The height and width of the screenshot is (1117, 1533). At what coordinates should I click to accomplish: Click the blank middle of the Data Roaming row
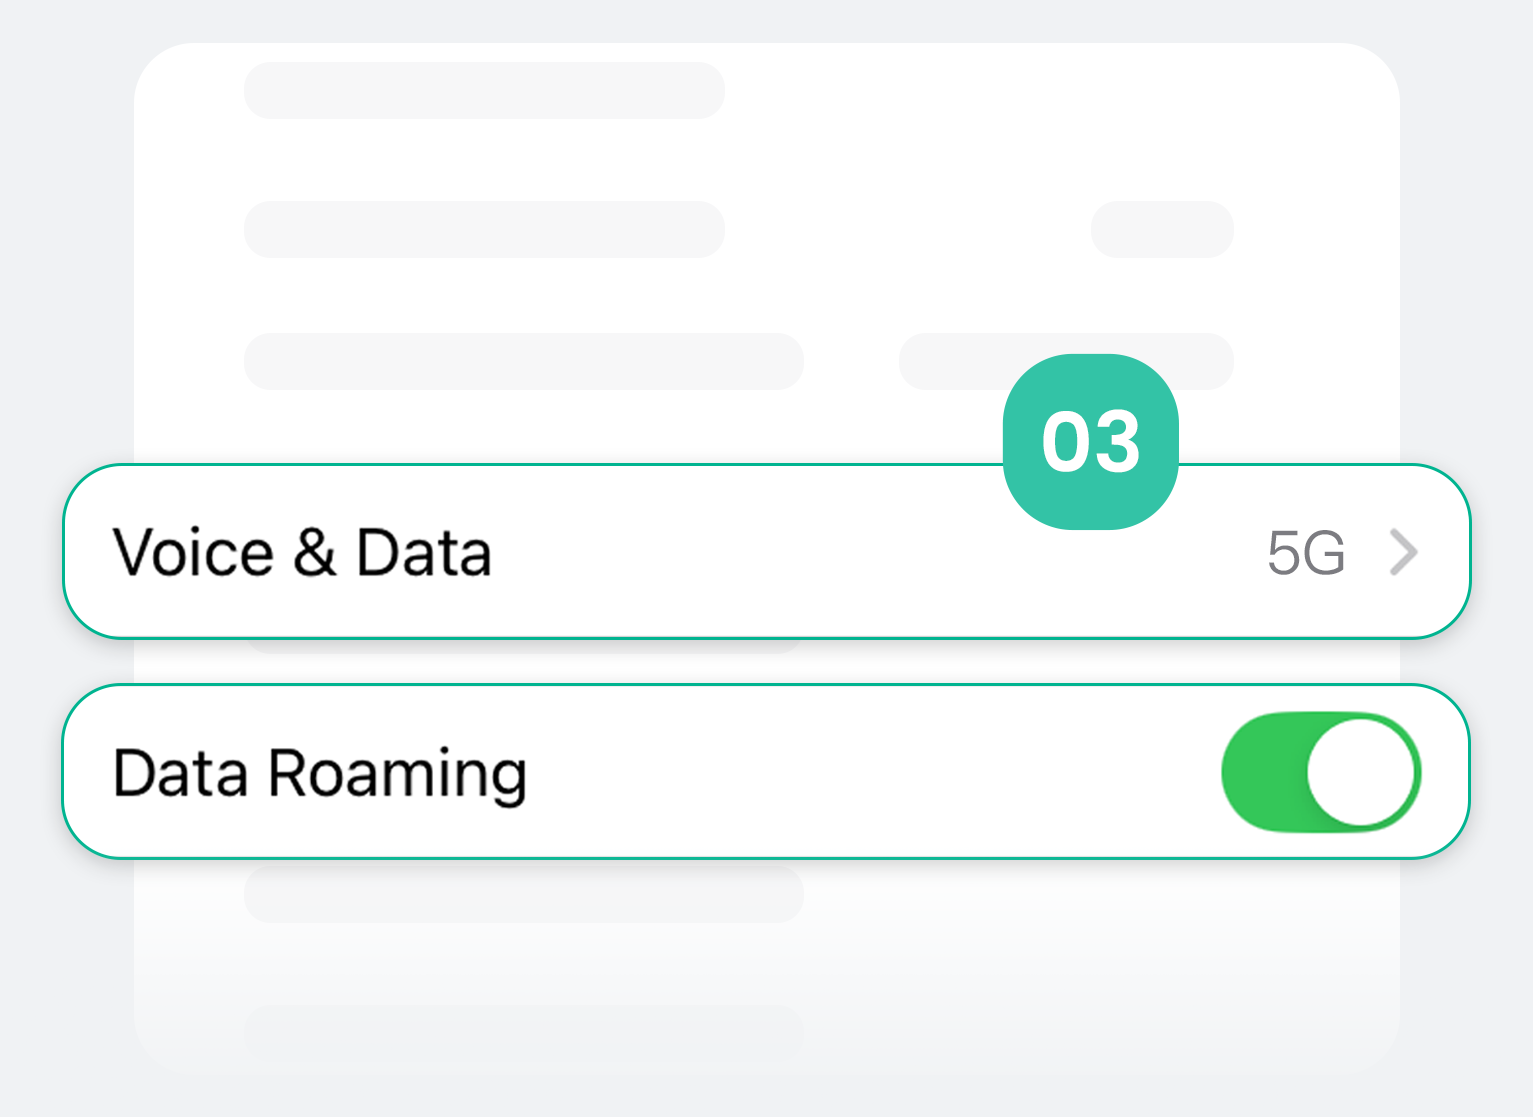(850, 772)
